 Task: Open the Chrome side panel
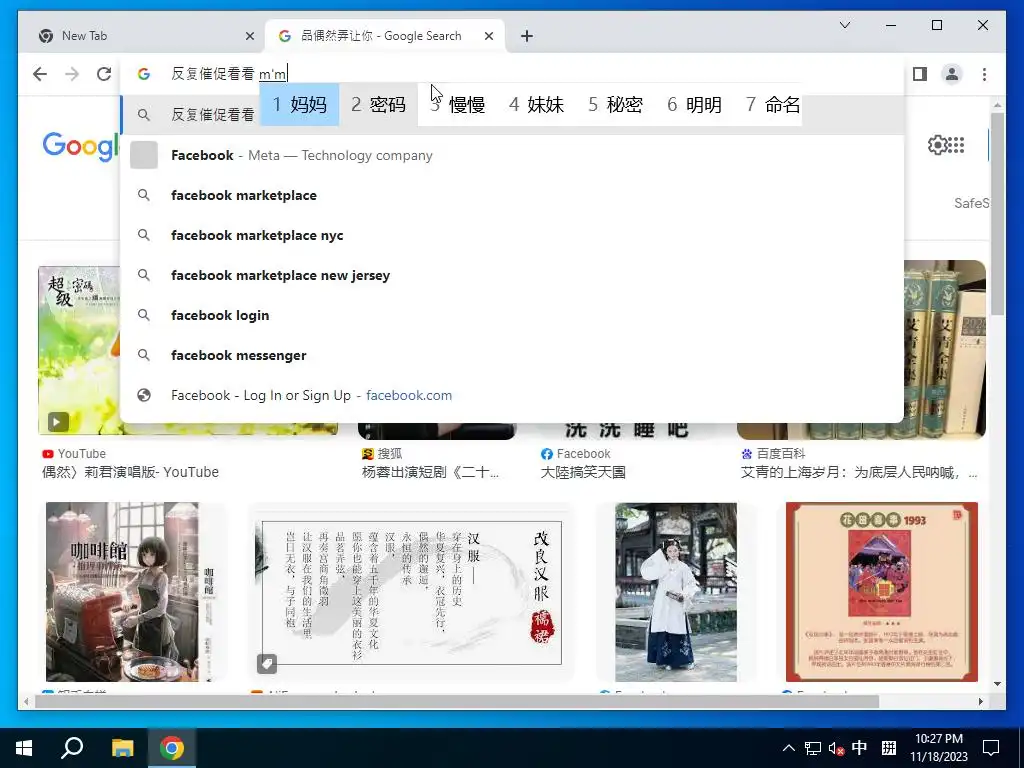pos(920,74)
